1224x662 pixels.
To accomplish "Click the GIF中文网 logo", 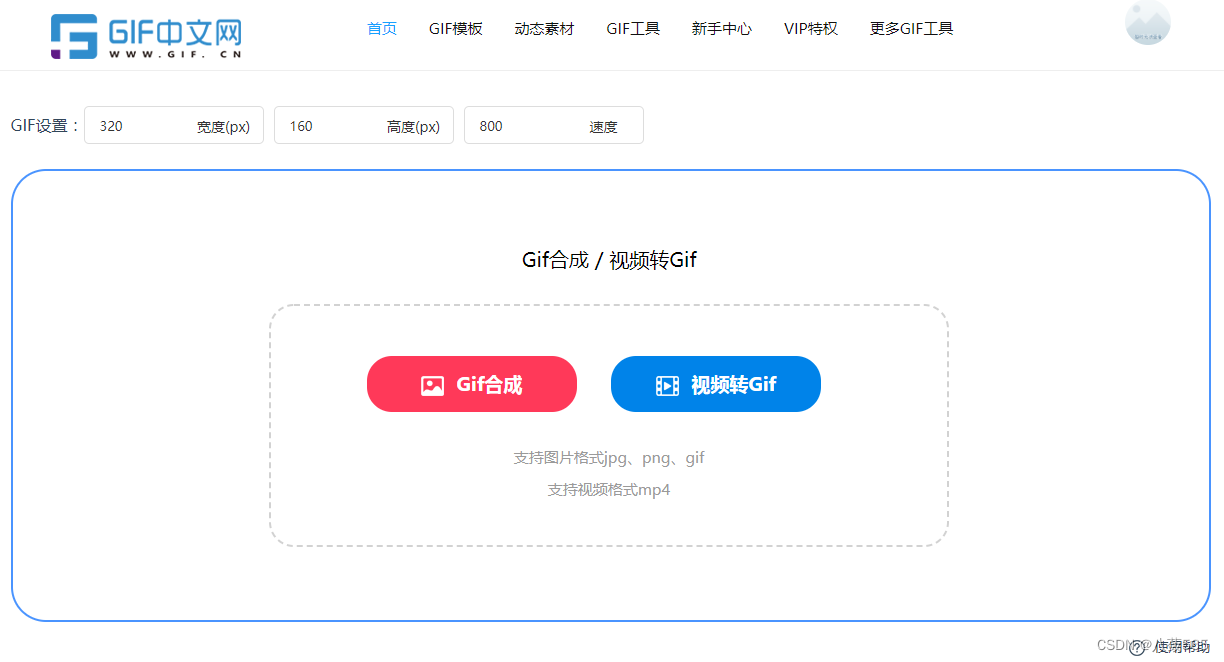I will click(146, 34).
